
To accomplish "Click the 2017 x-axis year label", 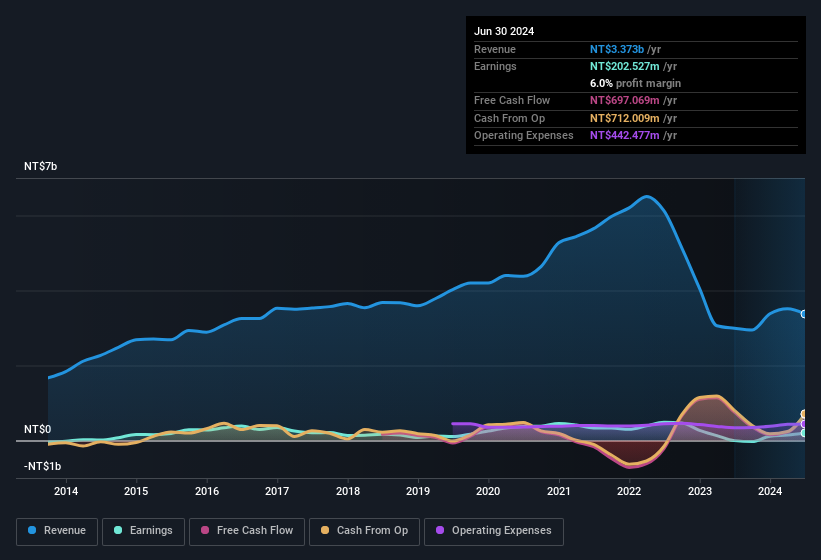I will click(x=277, y=491).
